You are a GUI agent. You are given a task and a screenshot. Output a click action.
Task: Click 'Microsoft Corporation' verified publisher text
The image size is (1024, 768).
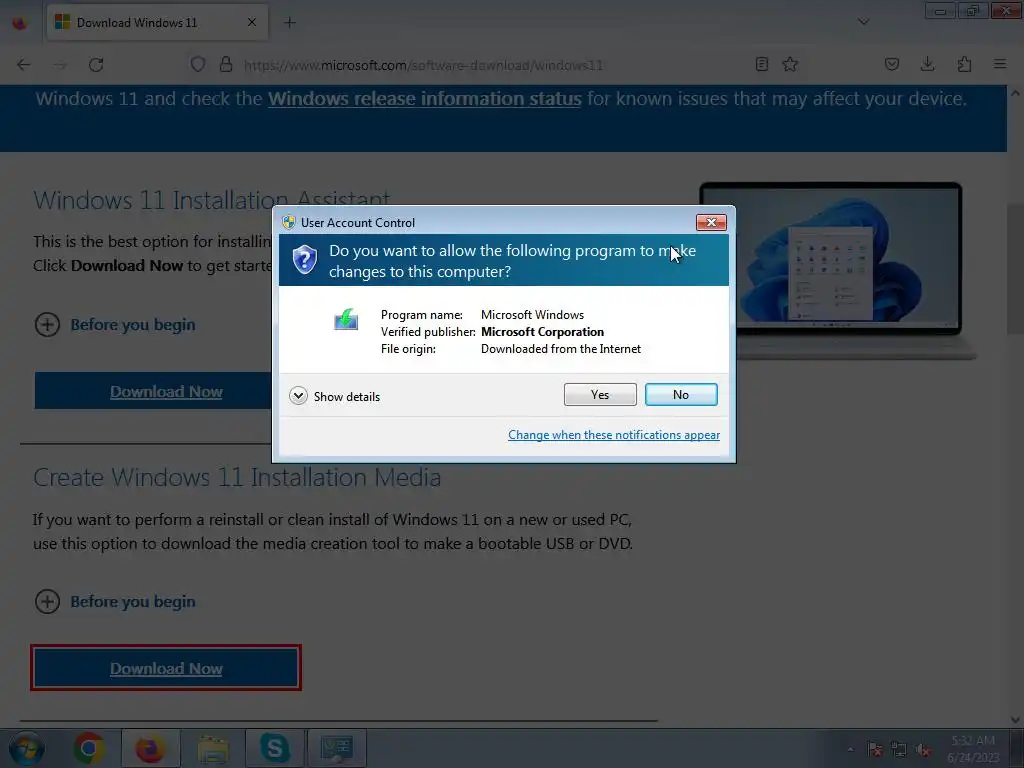tap(542, 332)
